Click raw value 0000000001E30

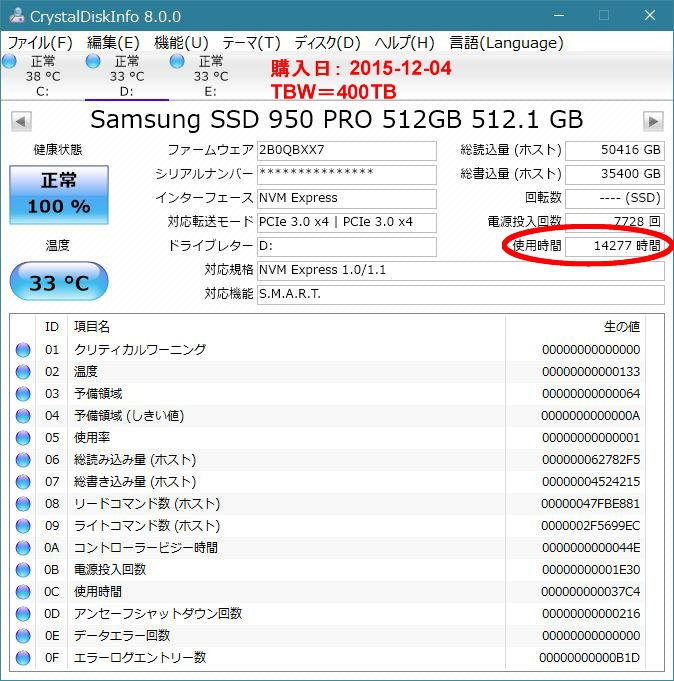(591, 569)
